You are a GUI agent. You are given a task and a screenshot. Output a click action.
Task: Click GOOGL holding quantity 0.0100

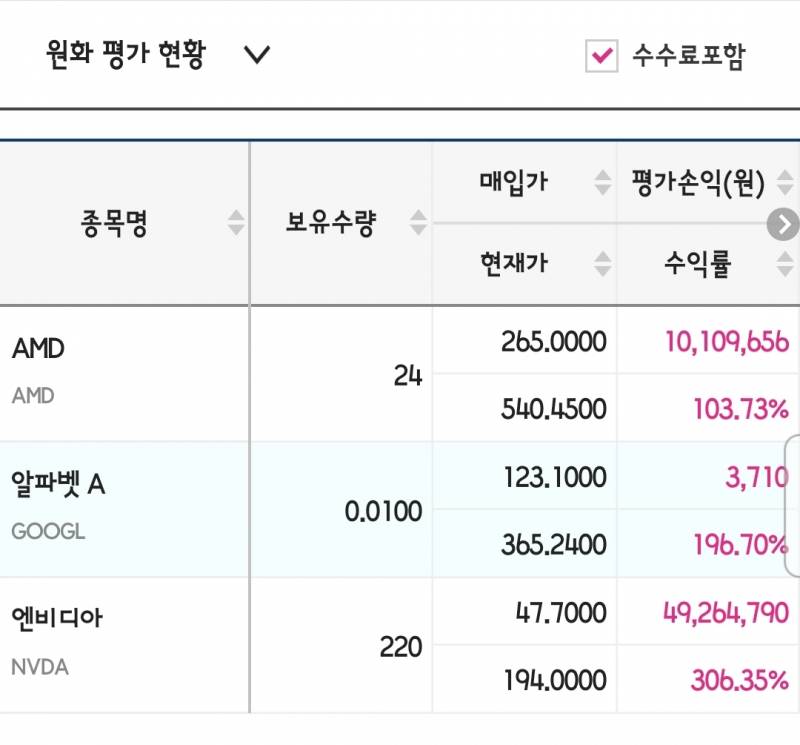[383, 512]
